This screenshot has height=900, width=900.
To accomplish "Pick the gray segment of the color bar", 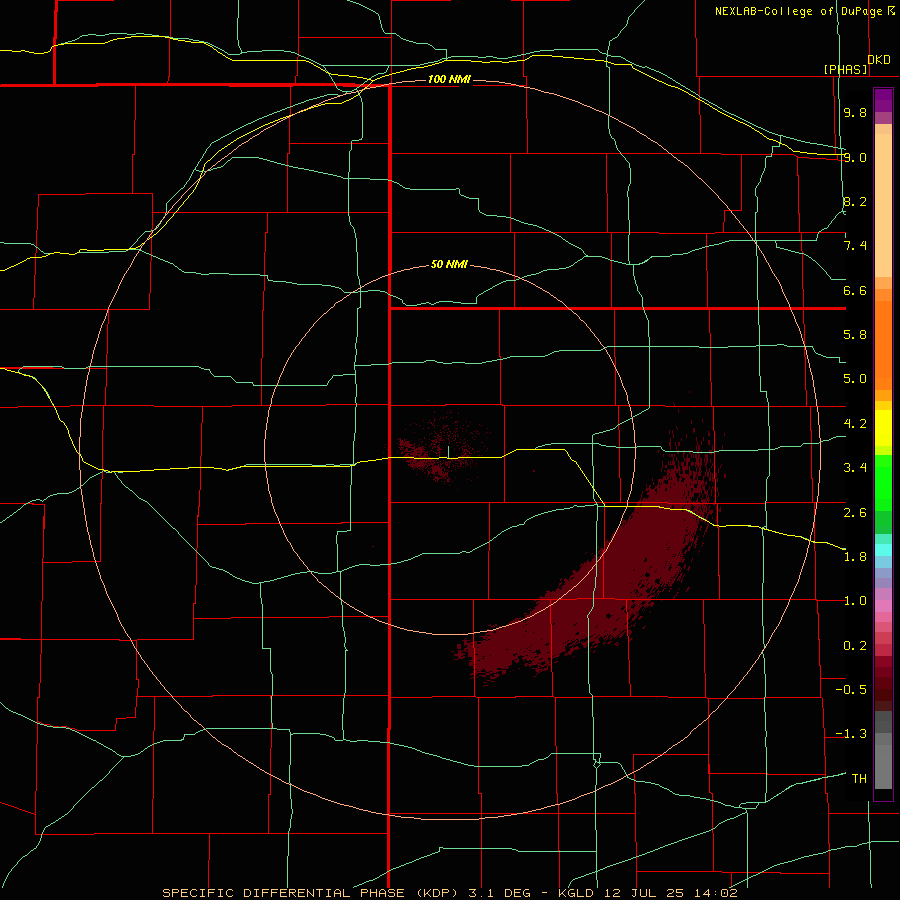I will 883,750.
